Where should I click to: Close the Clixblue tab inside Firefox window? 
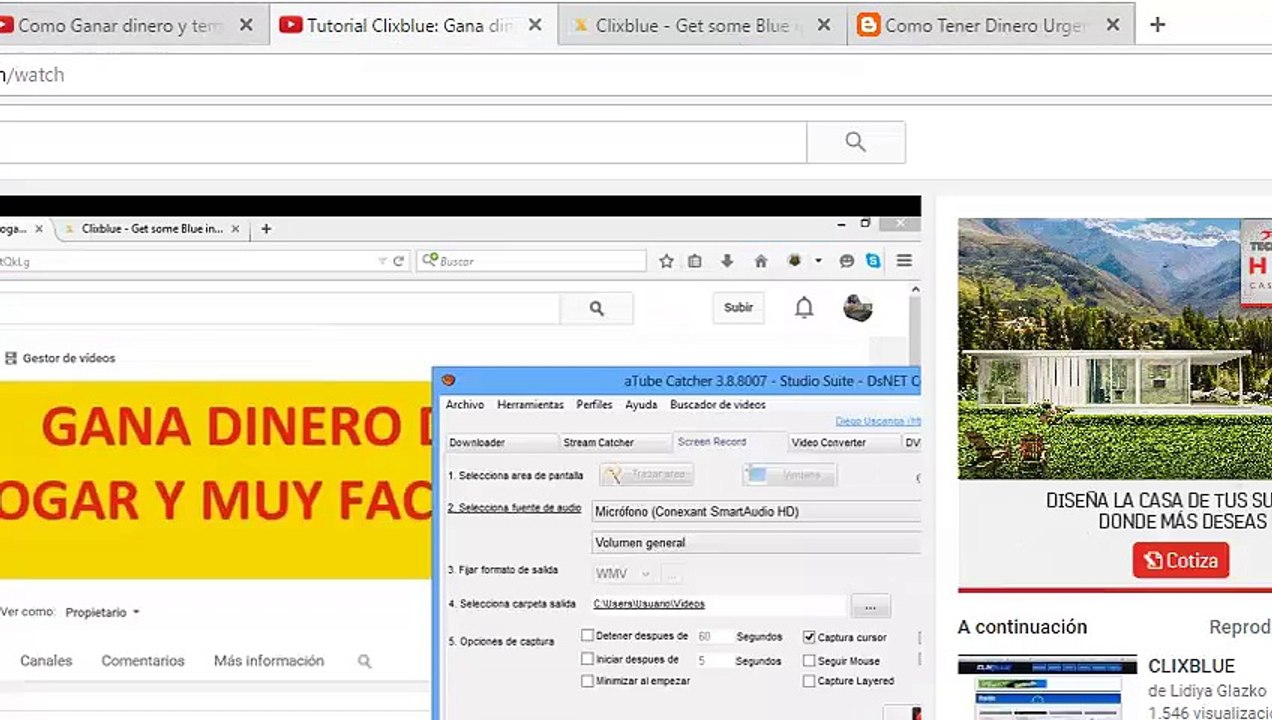click(236, 229)
